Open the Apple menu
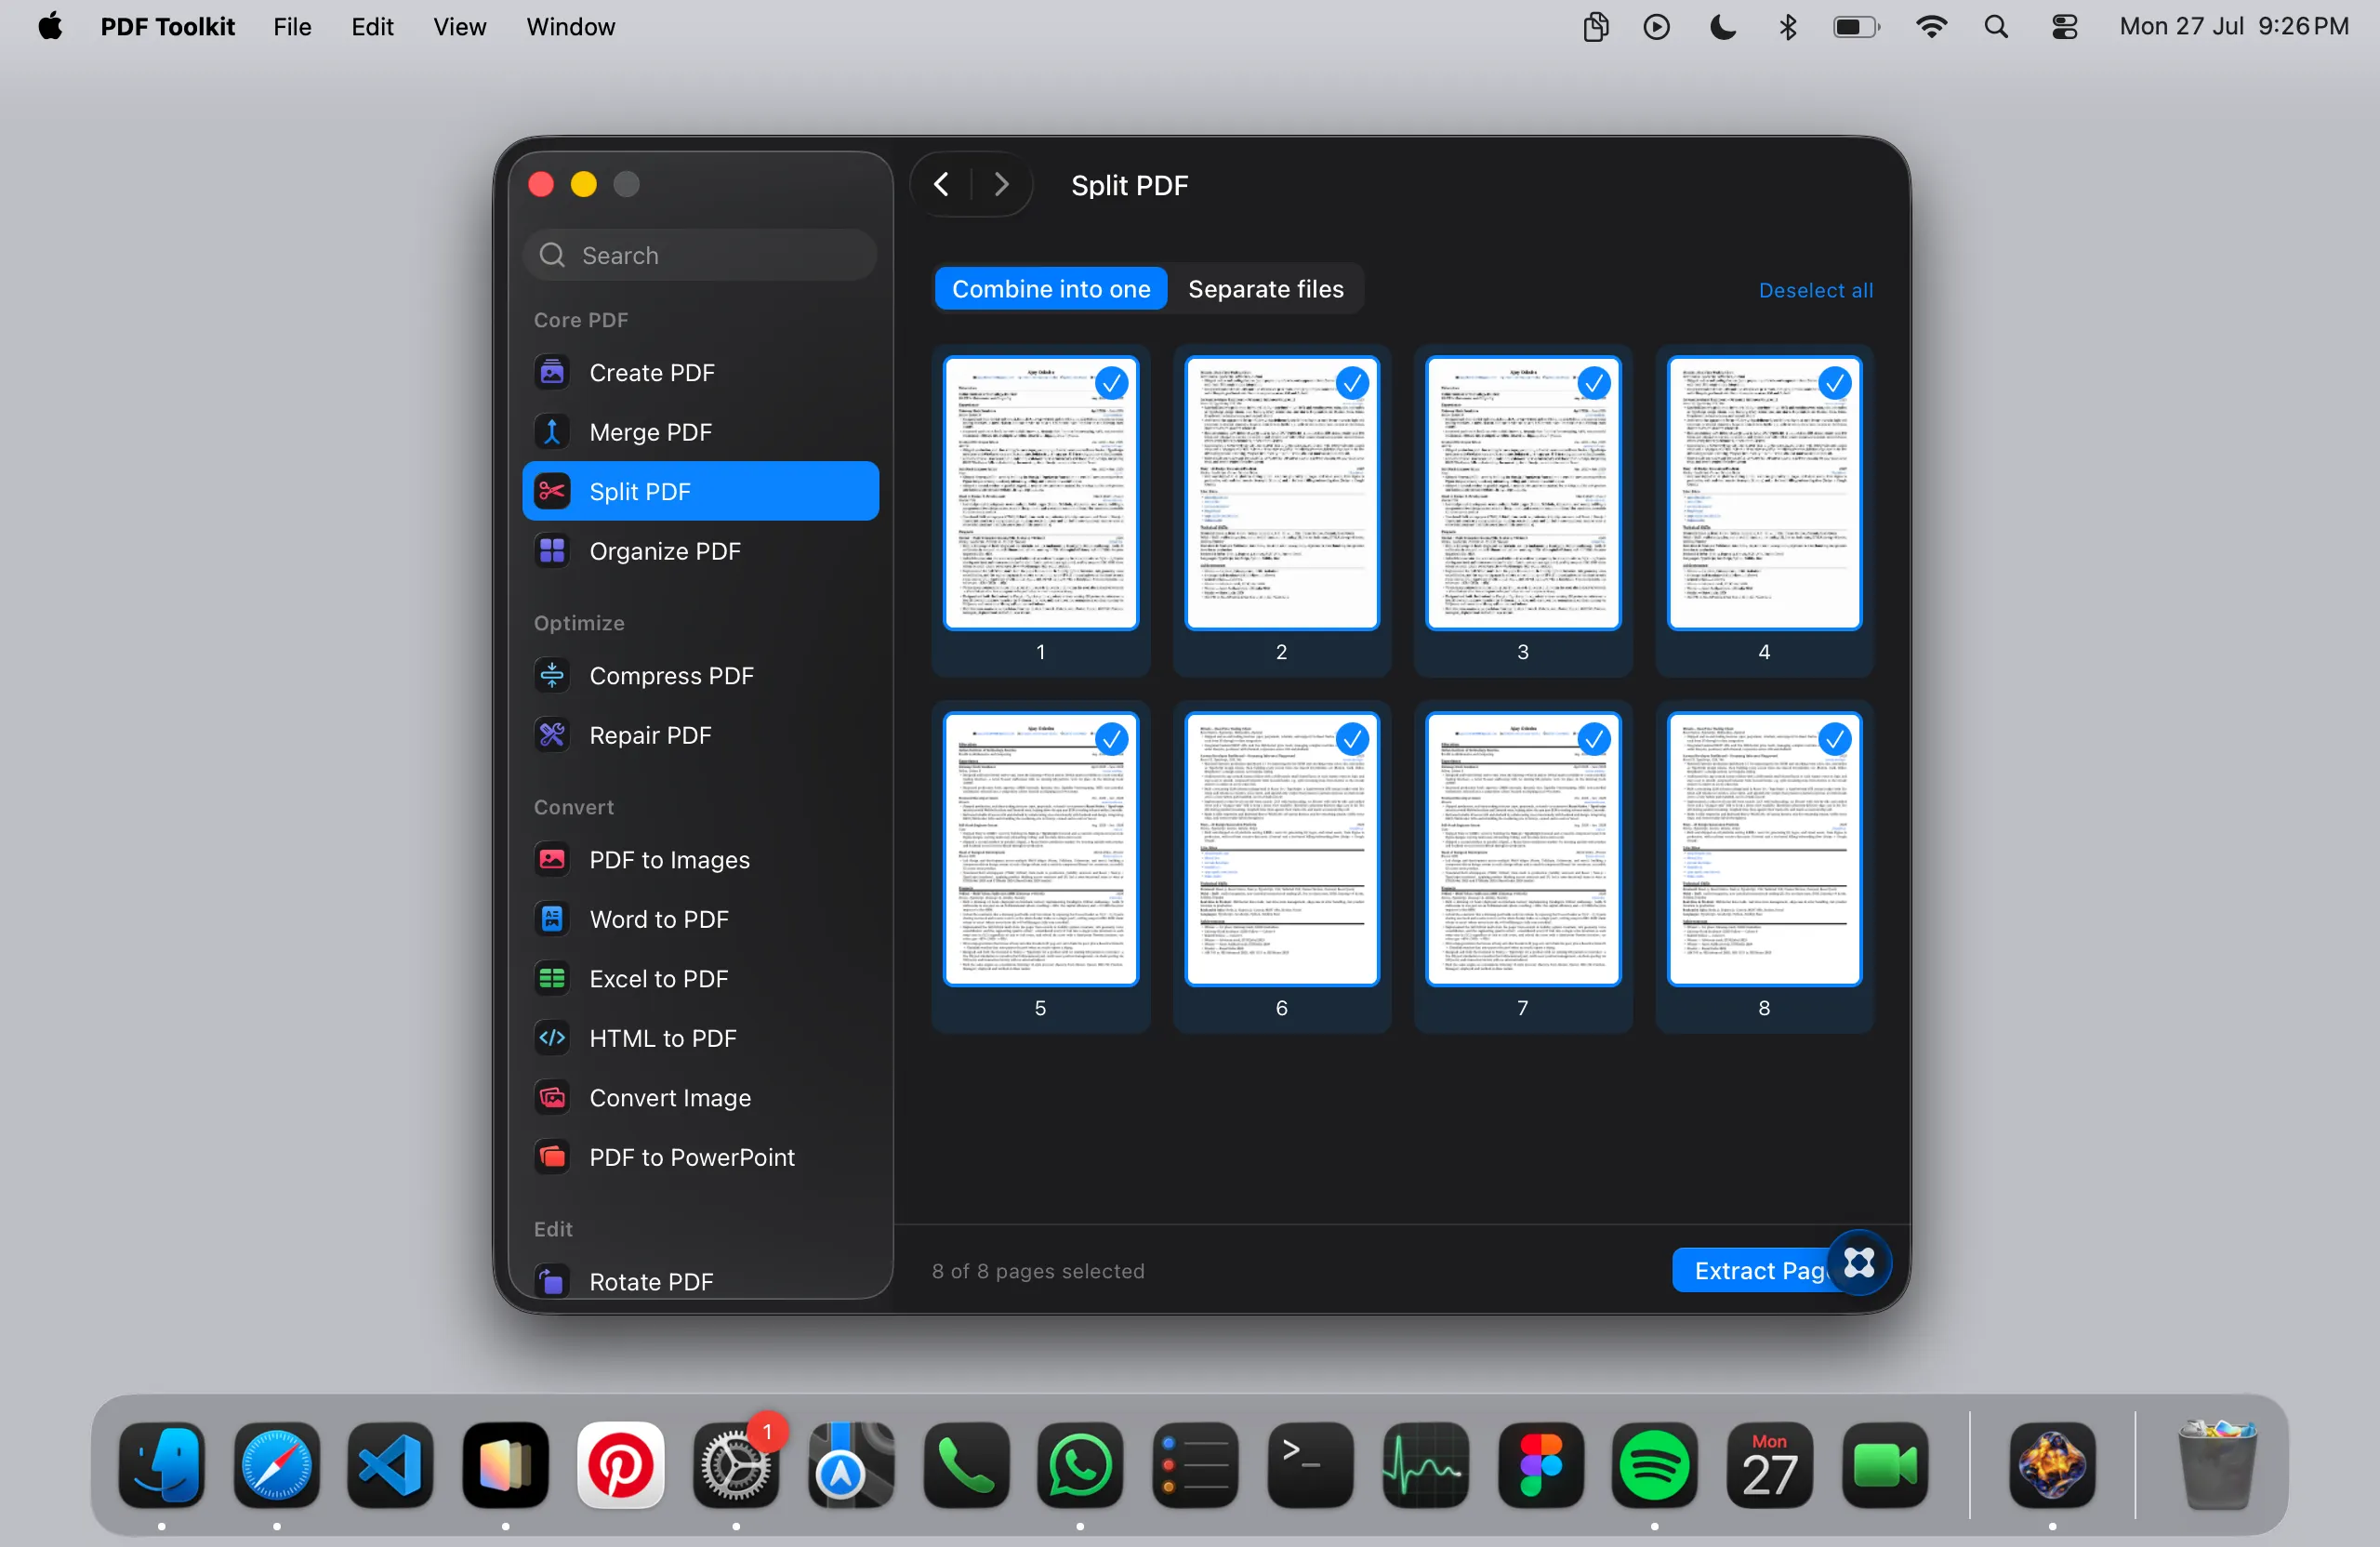 pyautogui.click(x=50, y=27)
